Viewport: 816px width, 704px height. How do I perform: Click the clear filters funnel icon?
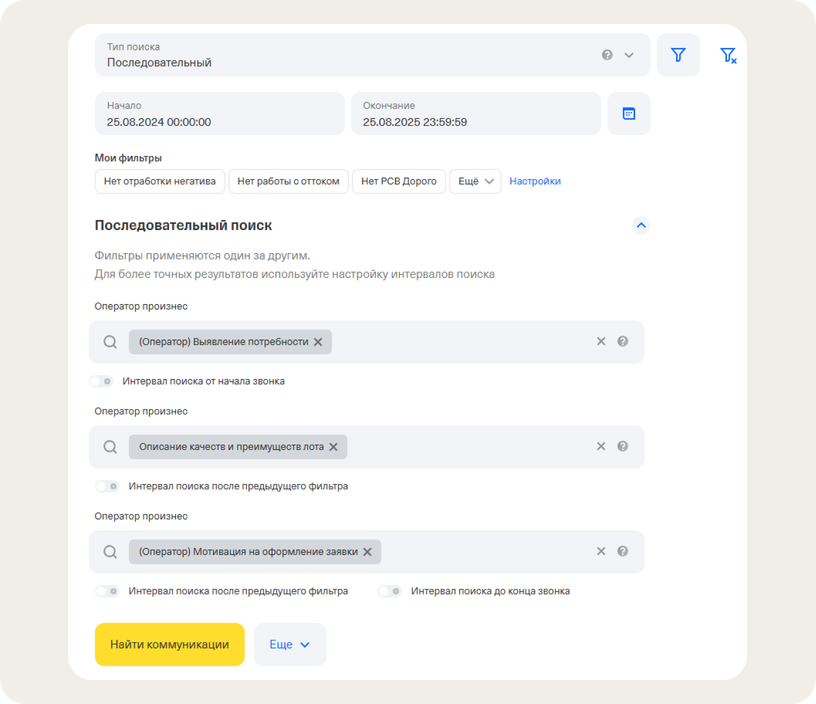[728, 56]
